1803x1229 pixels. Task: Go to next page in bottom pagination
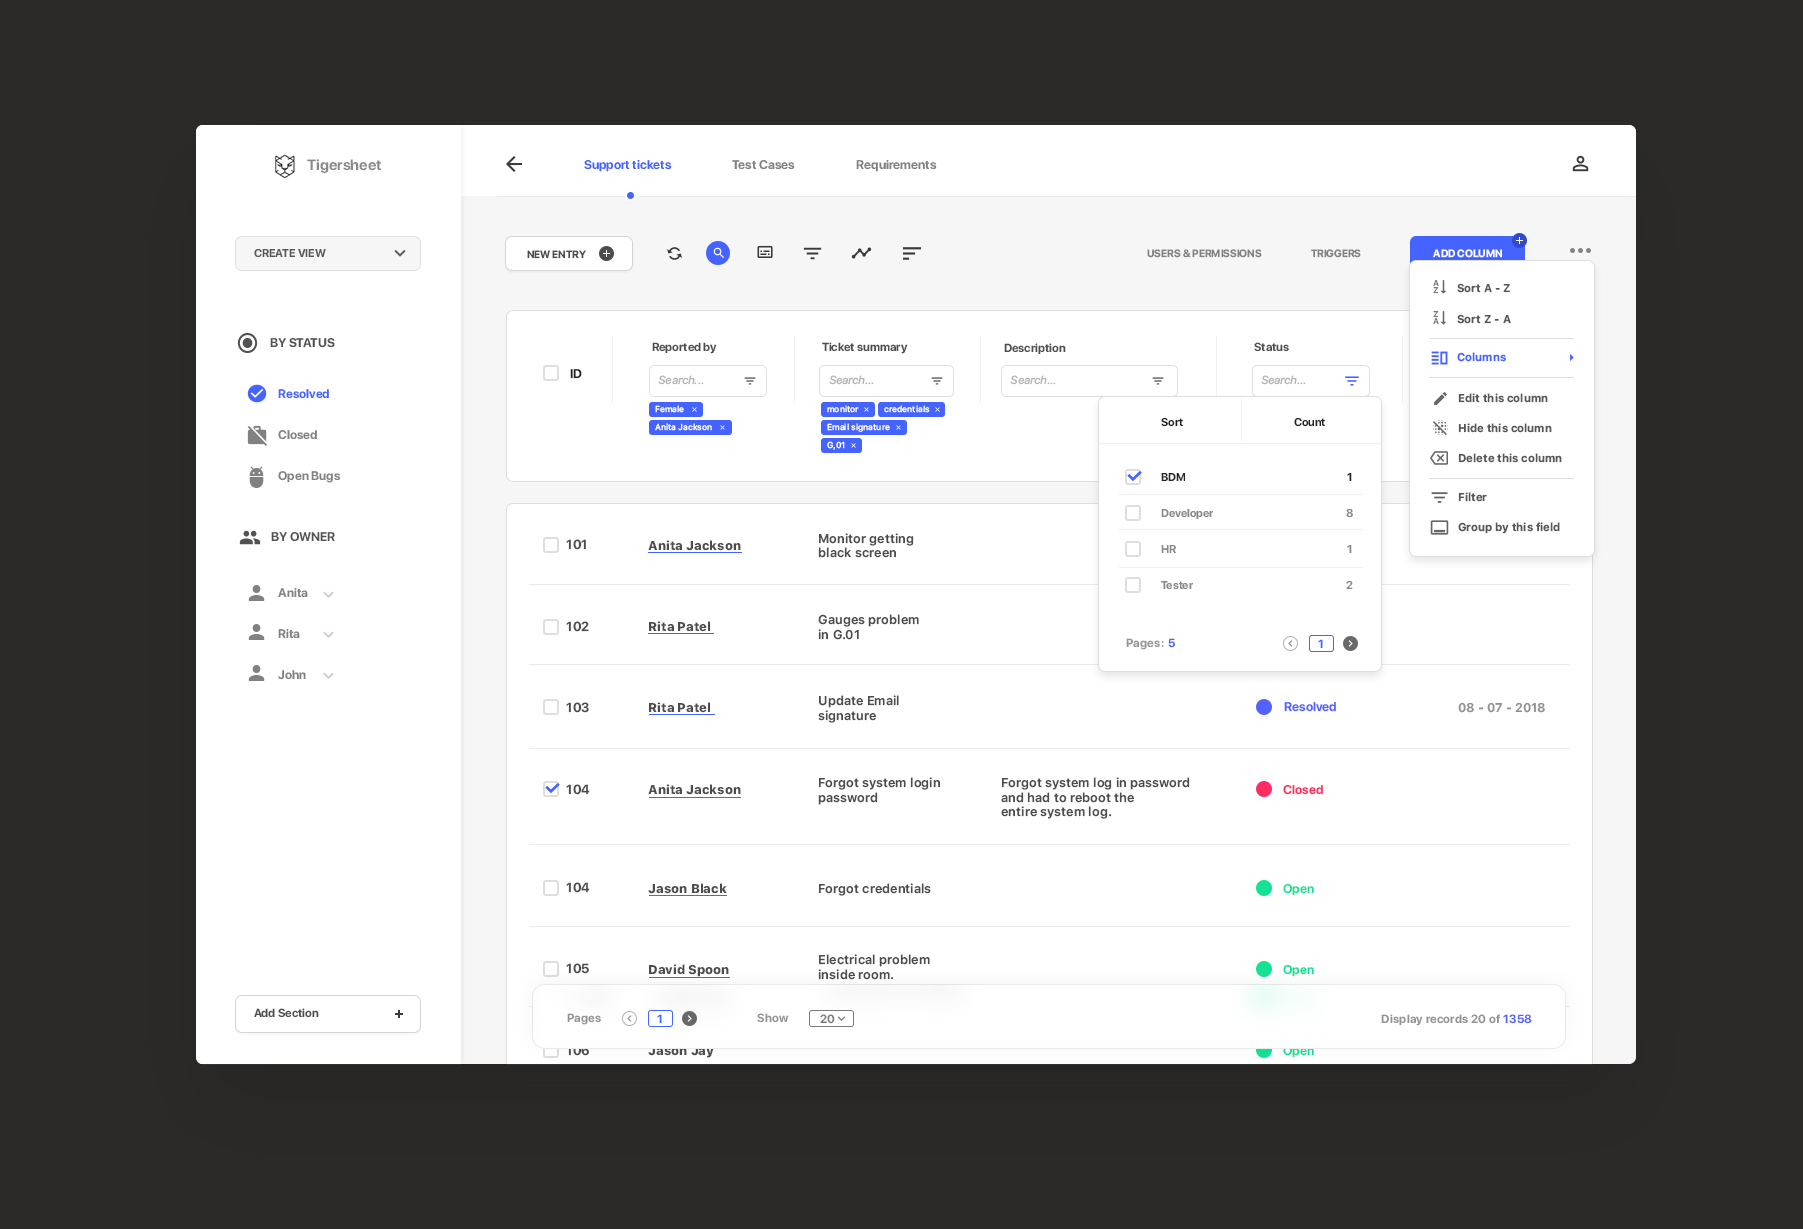click(689, 1019)
